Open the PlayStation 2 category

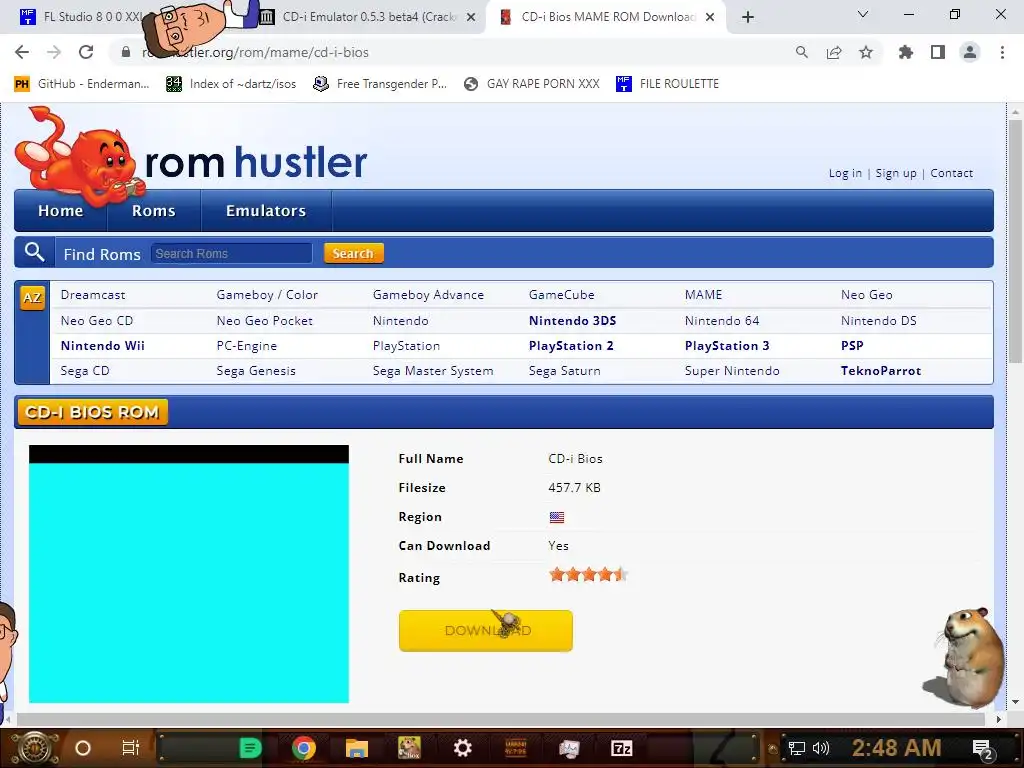point(571,345)
